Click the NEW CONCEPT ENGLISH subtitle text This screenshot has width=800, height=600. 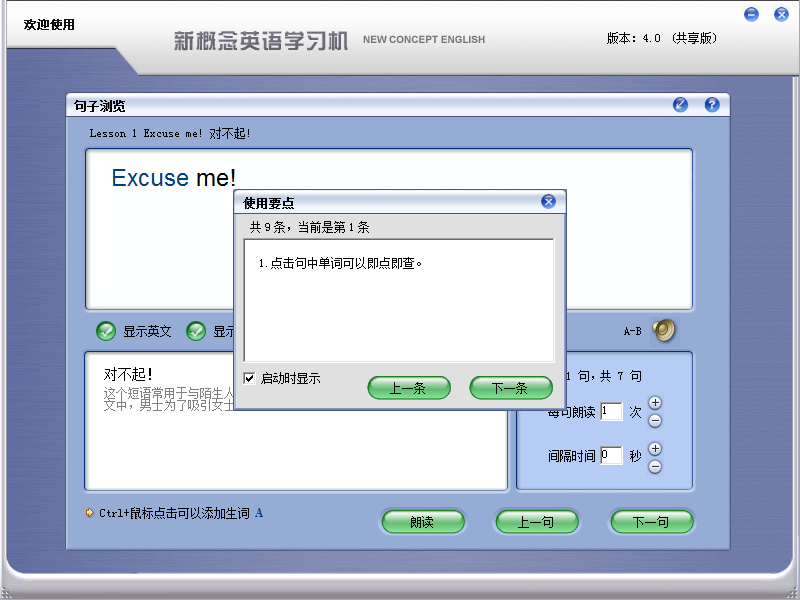pos(424,39)
